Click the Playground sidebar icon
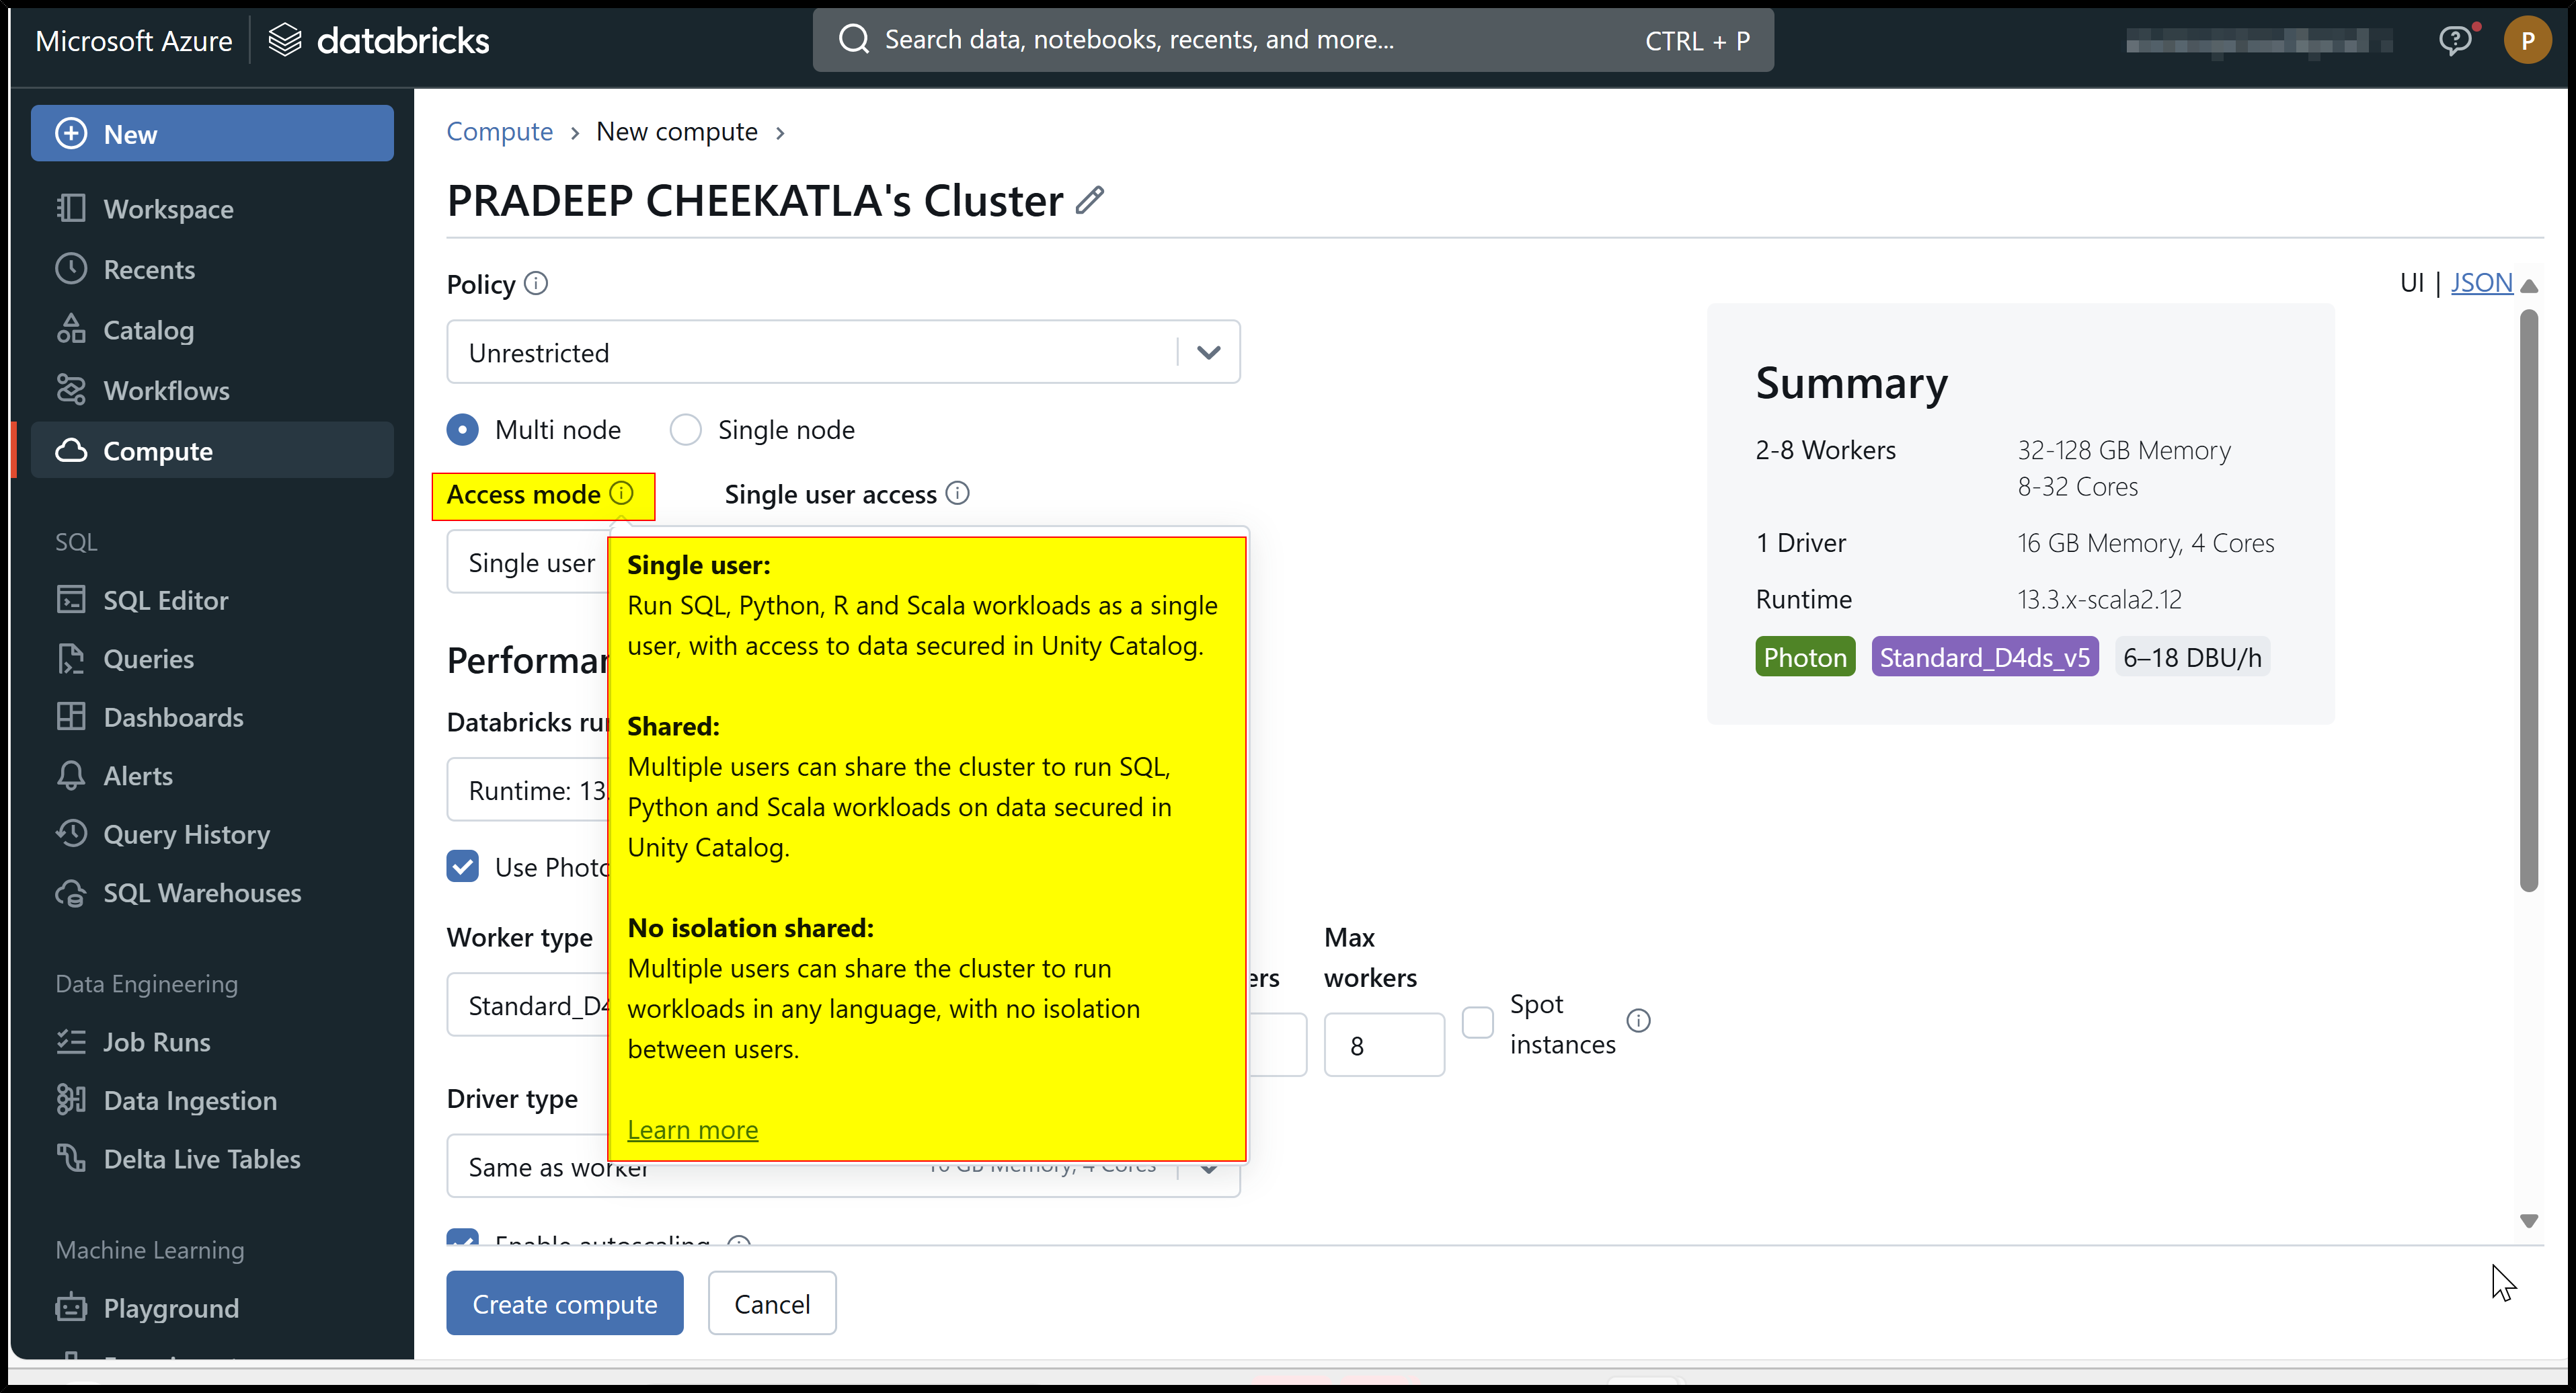This screenshot has width=2576, height=1393. click(x=71, y=1307)
